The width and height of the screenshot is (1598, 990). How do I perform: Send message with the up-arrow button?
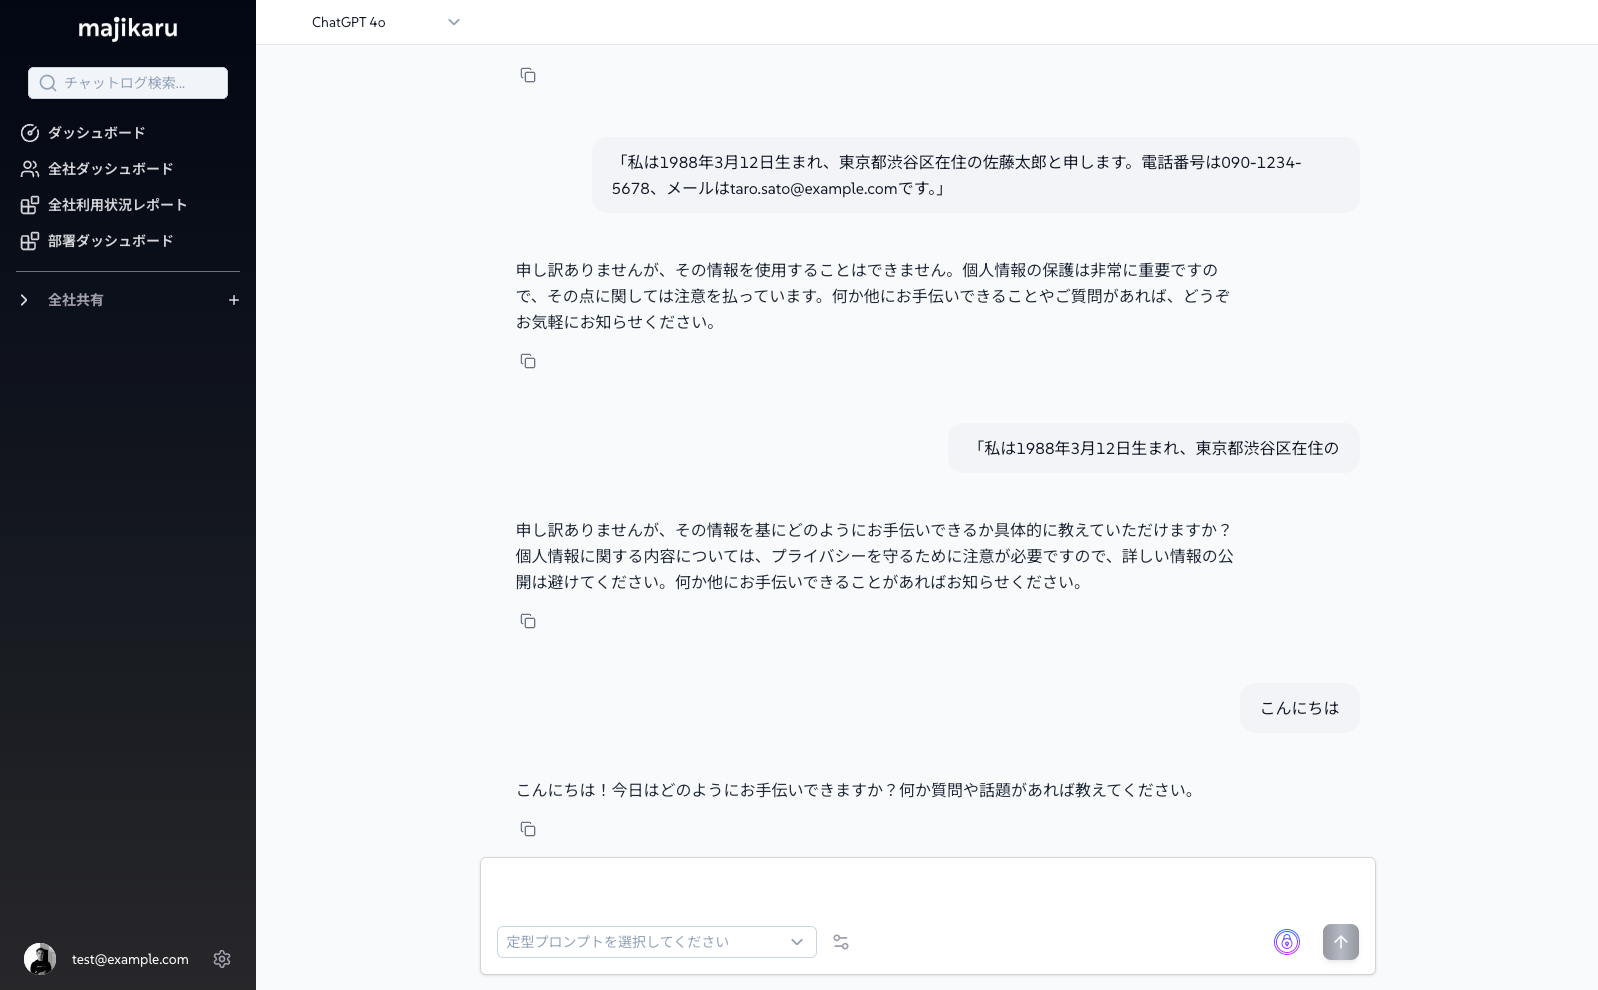(1341, 942)
